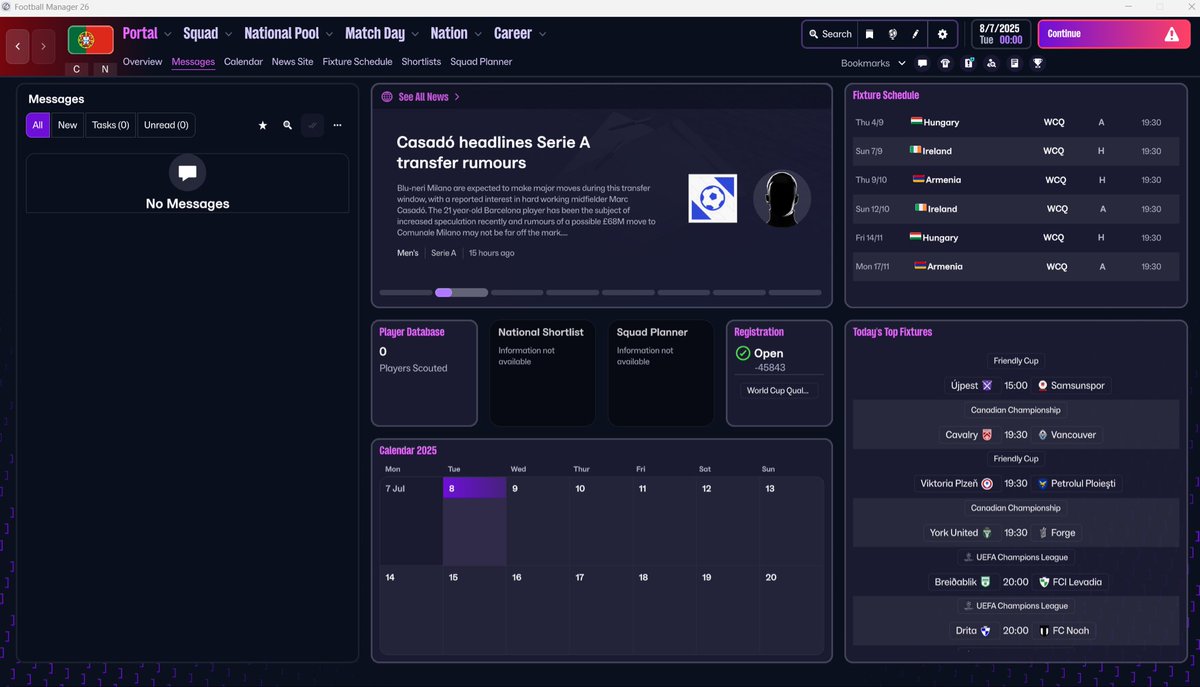
Task: Open the Thu 4/9 Hungary away fixture
Action: [x=1016, y=122]
